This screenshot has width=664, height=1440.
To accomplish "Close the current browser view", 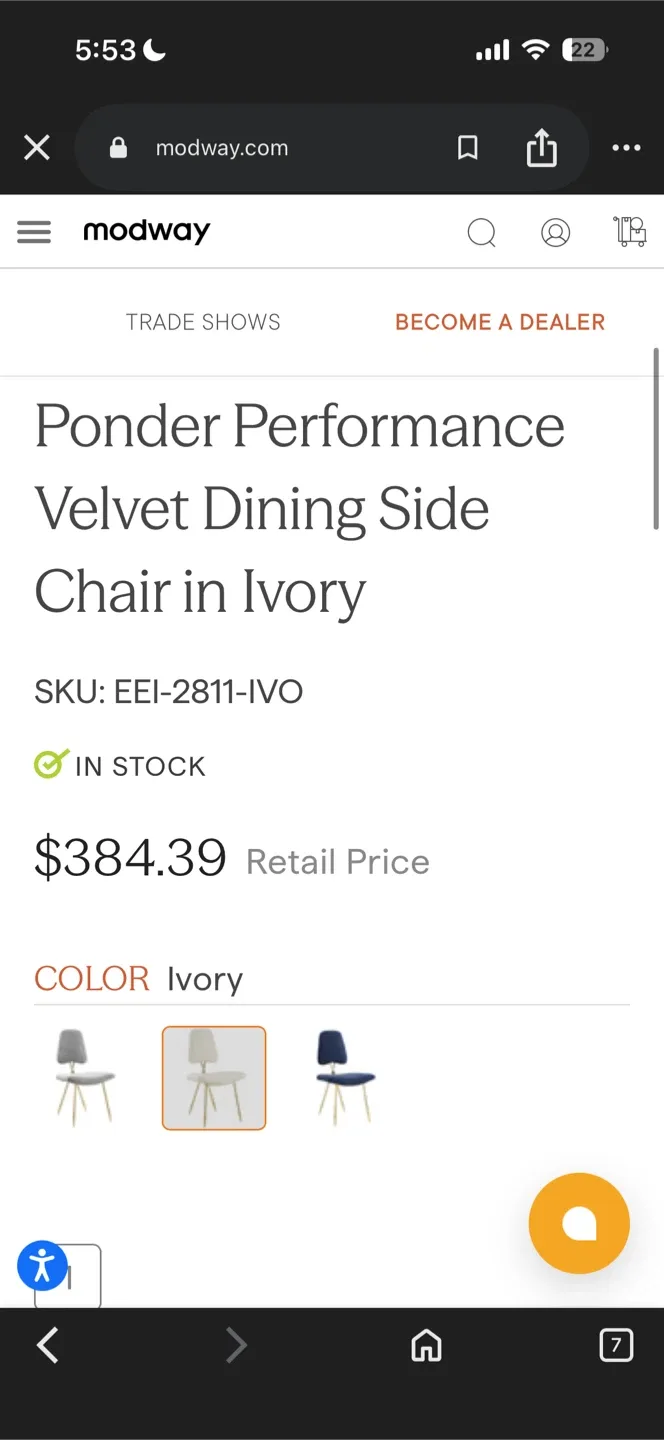I will click(x=36, y=147).
